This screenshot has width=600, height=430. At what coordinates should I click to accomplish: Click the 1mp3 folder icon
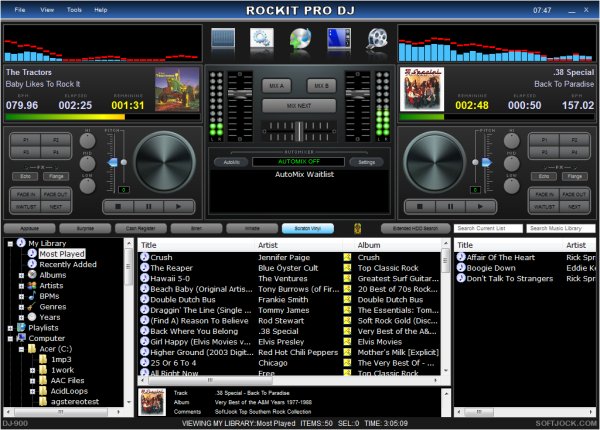(x=43, y=359)
